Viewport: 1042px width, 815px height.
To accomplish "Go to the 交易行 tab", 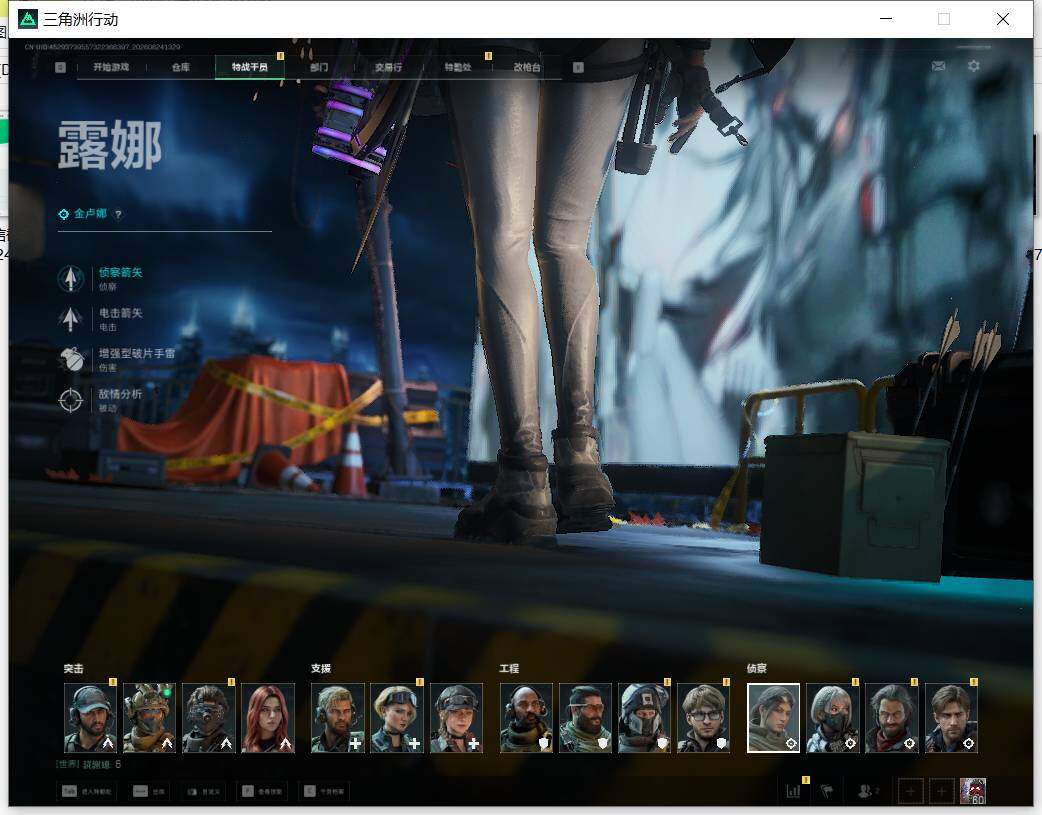I will pos(388,67).
